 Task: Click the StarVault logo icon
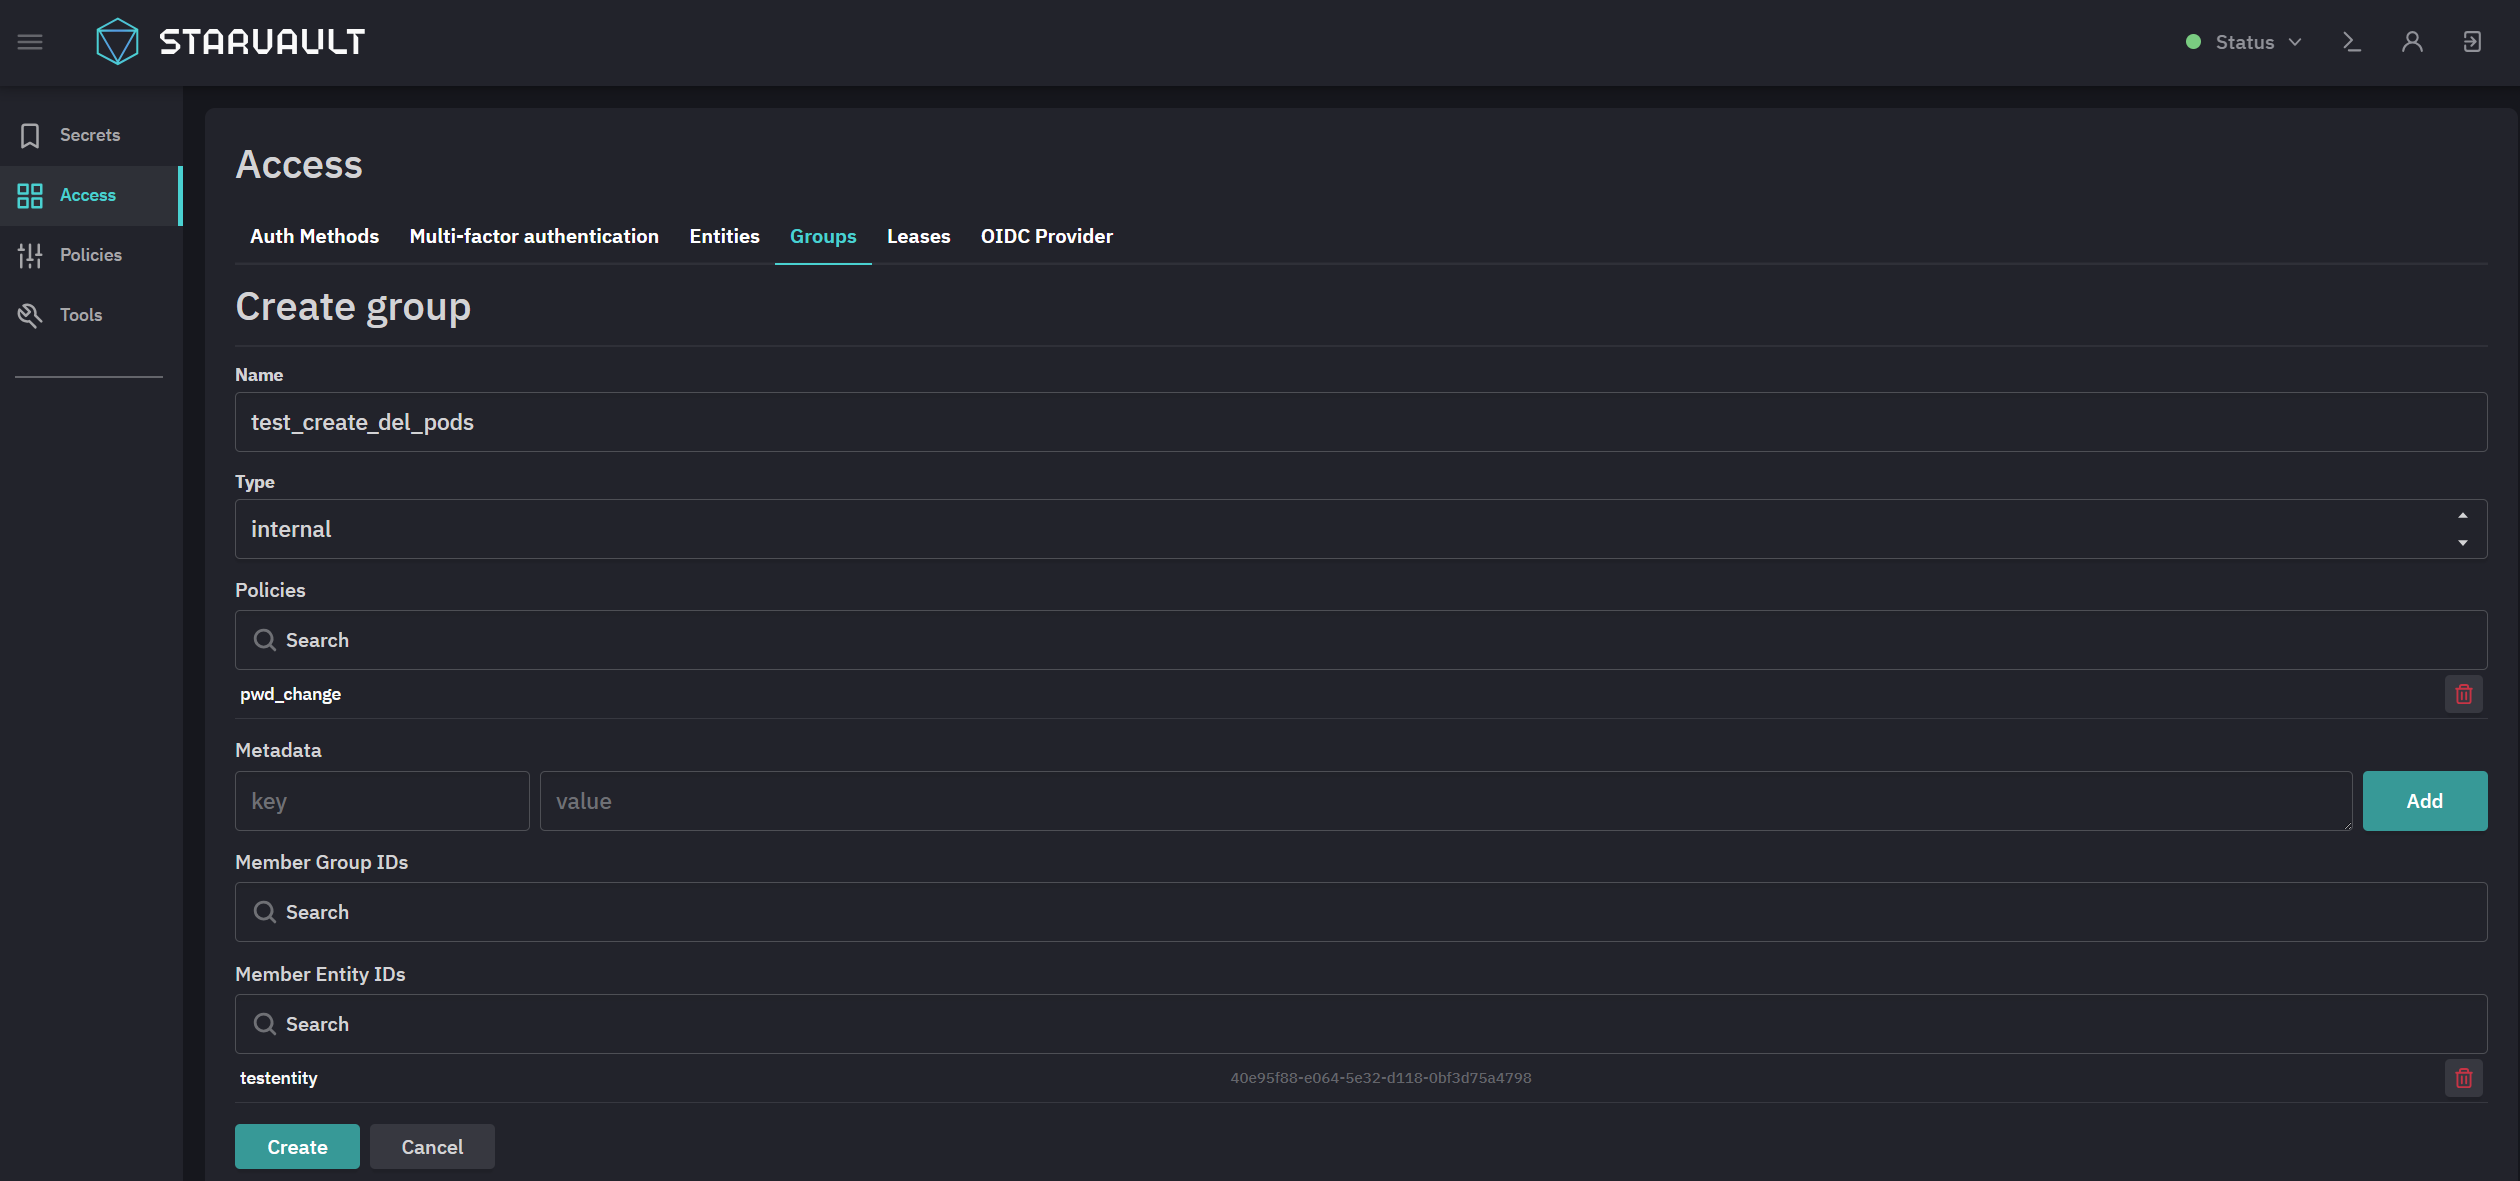[117, 42]
